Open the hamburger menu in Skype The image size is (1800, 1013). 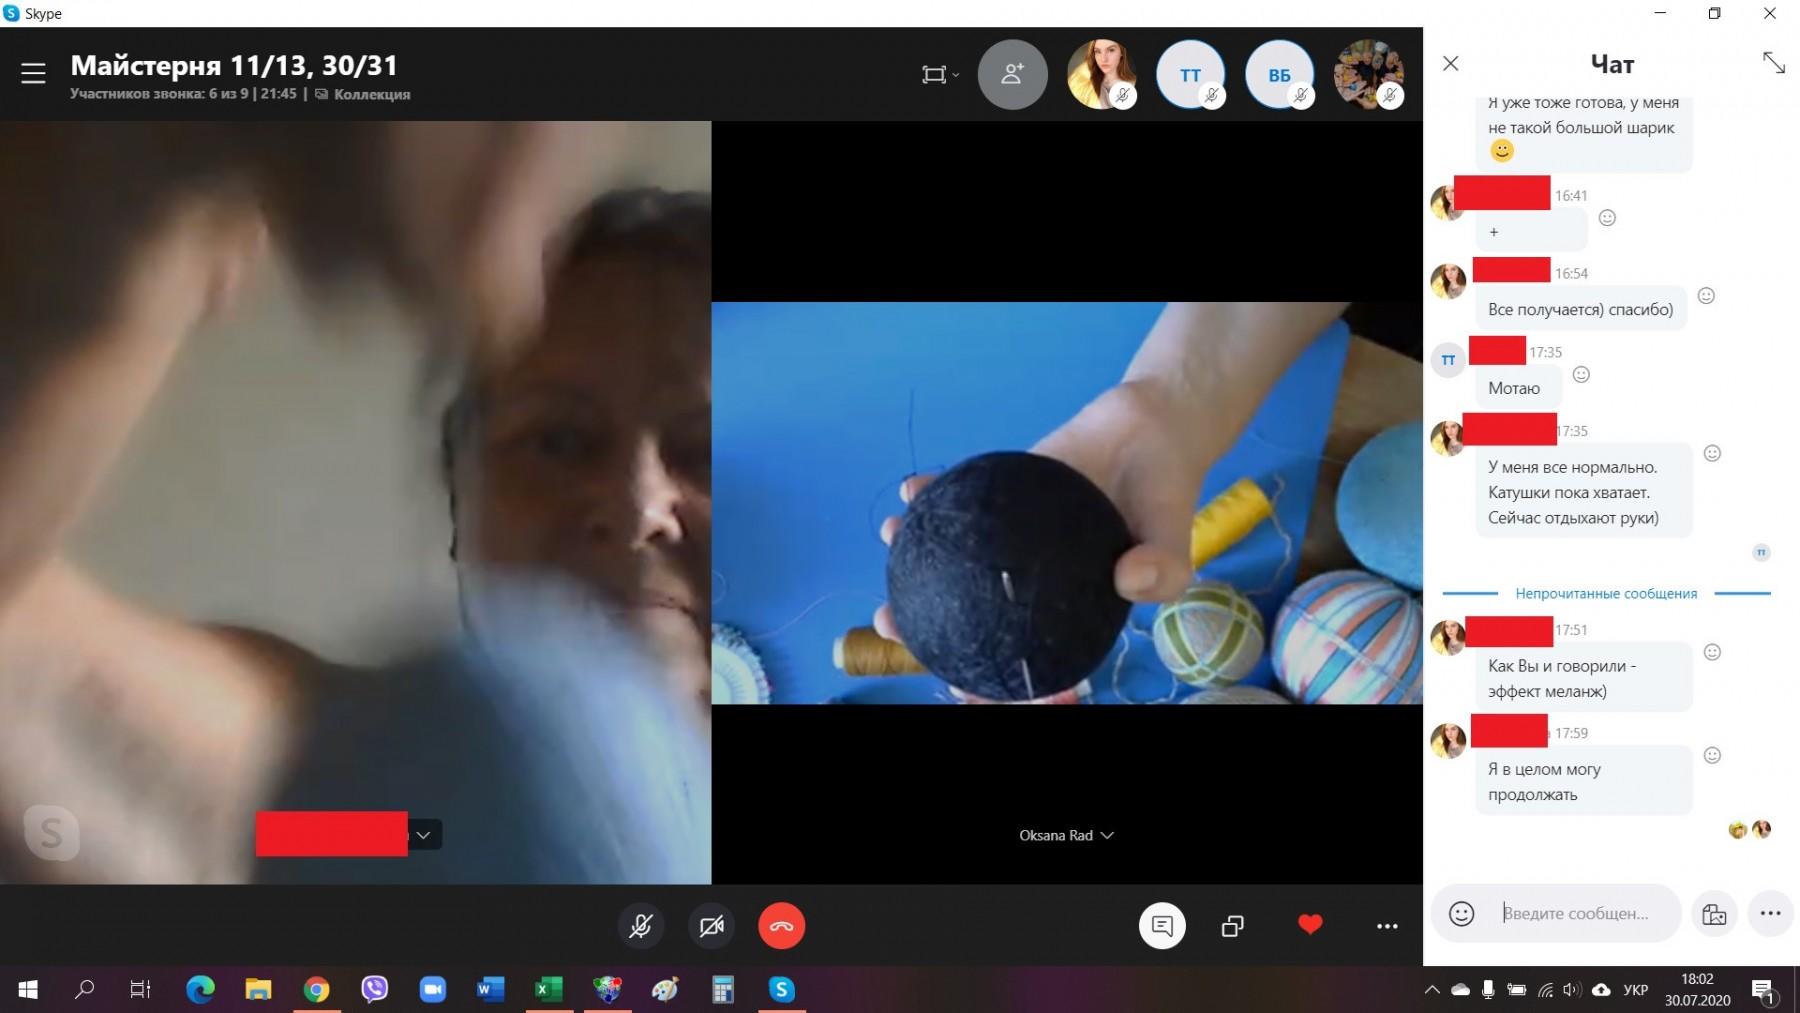tap(33, 73)
